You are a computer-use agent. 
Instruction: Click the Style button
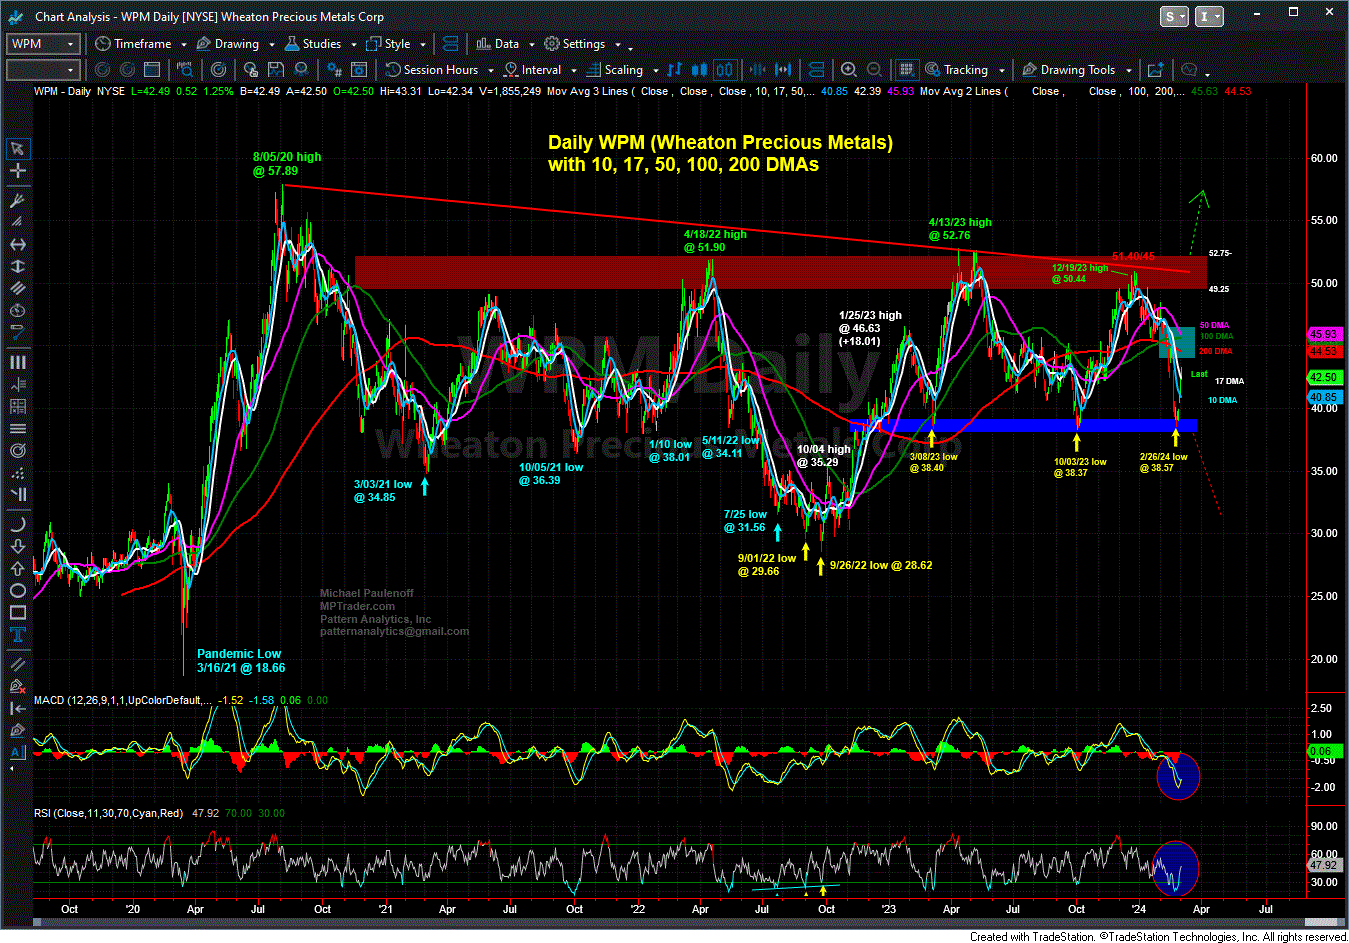coord(389,44)
